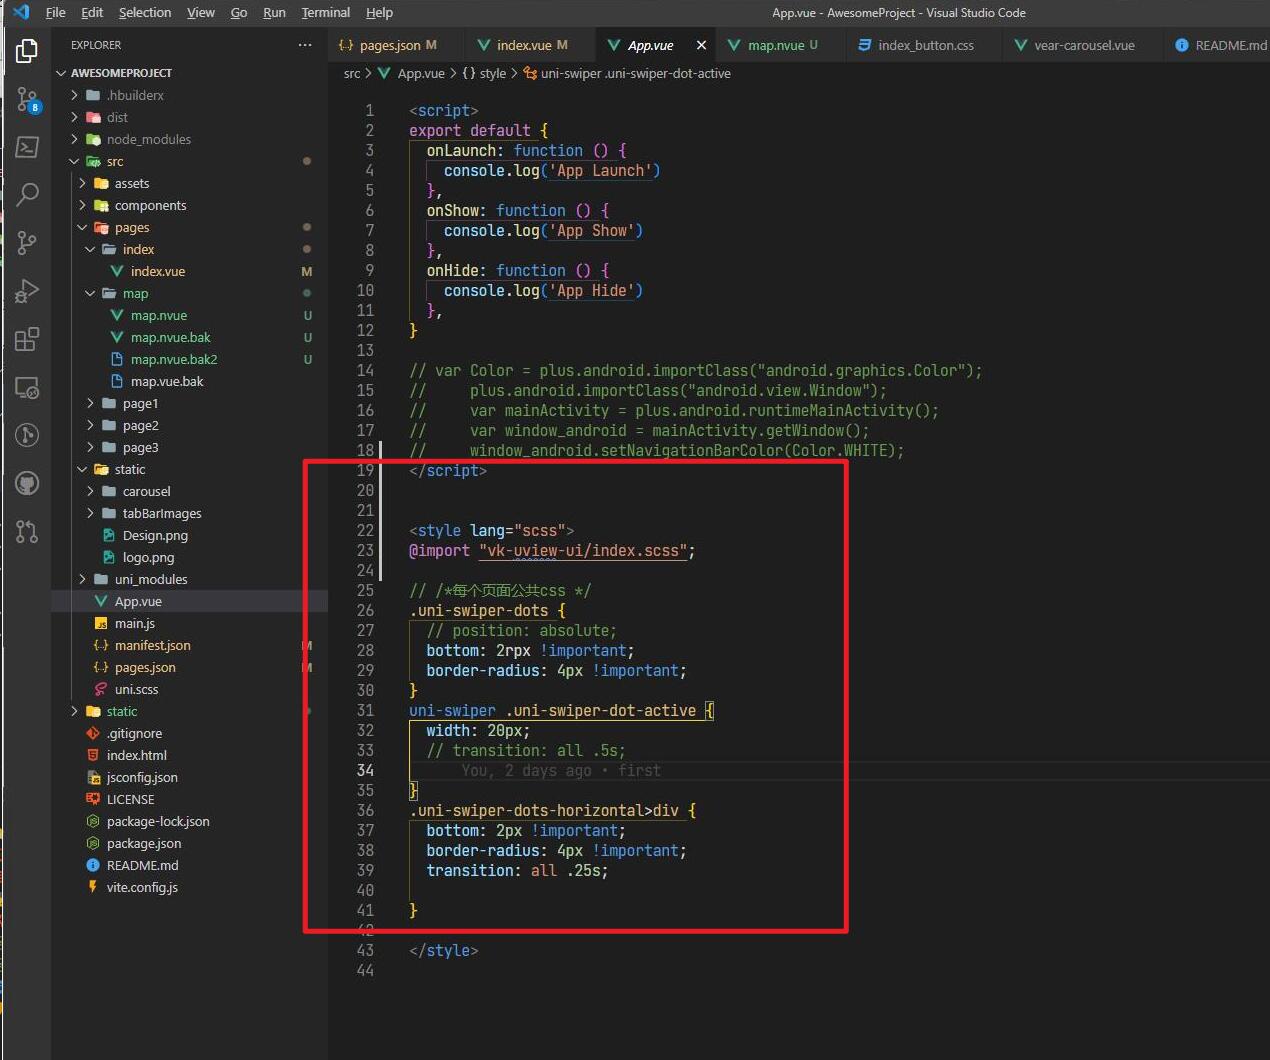Click Explorer's three-dot more actions button
1270x1060 pixels.
(x=305, y=45)
